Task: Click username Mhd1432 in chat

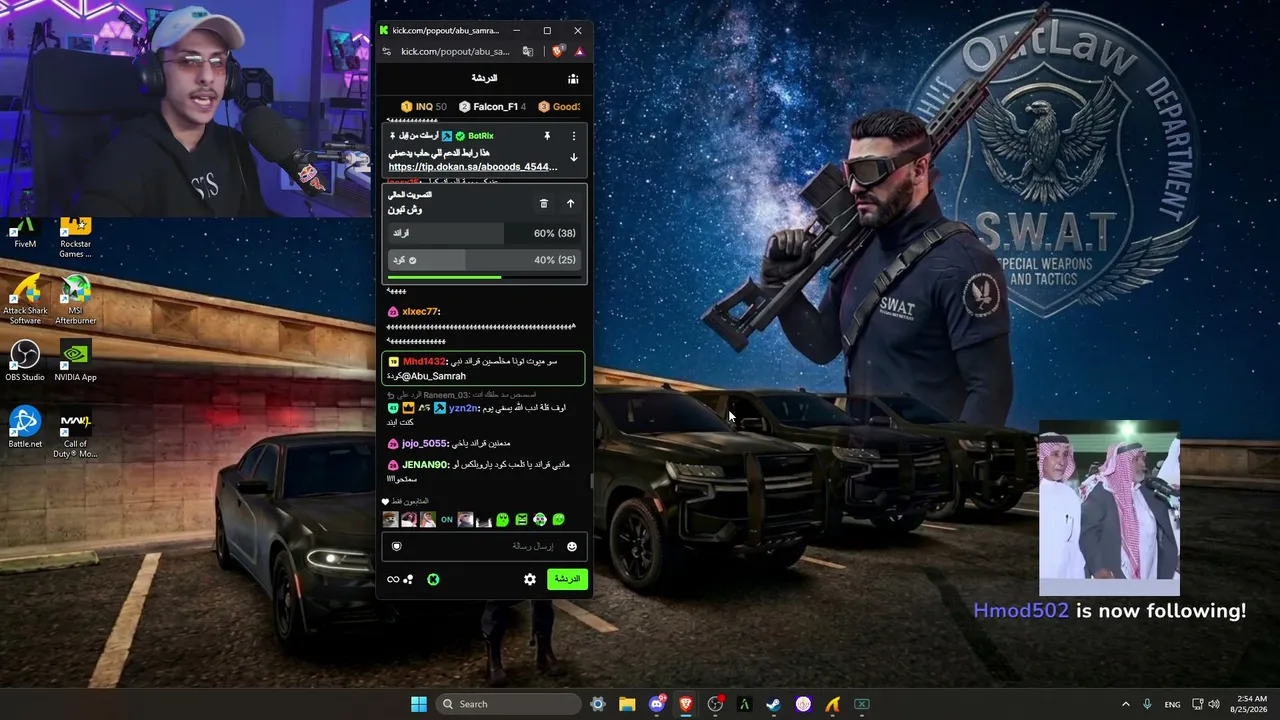Action: [x=424, y=361]
